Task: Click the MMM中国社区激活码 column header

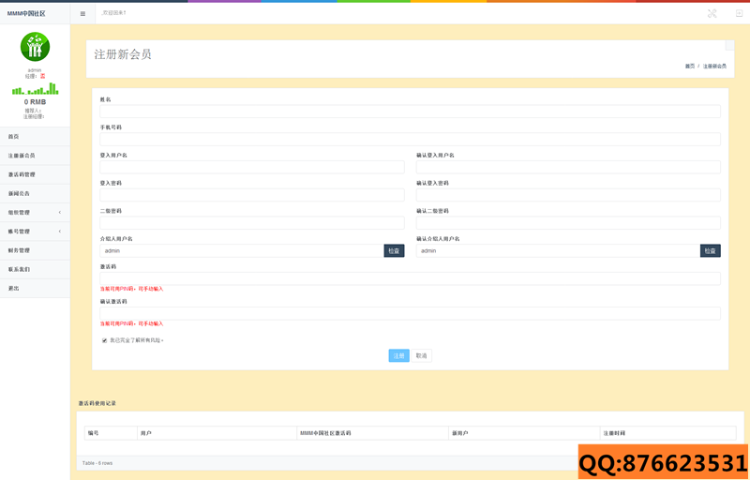Action: pos(373,433)
